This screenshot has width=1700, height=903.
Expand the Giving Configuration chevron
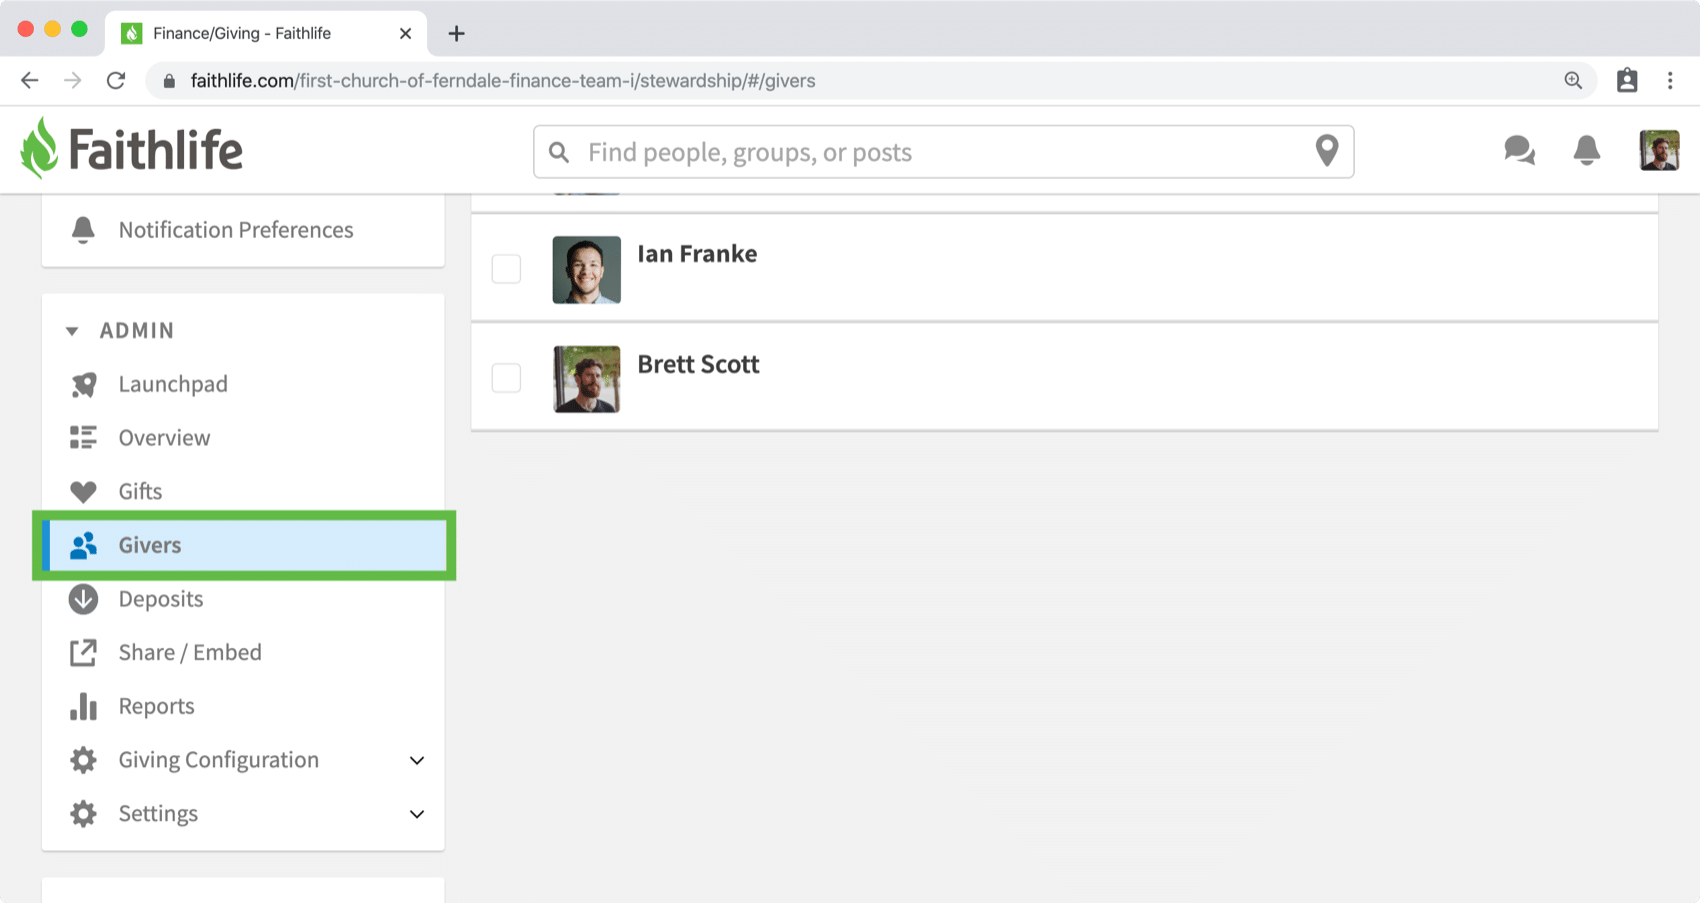[x=417, y=761]
